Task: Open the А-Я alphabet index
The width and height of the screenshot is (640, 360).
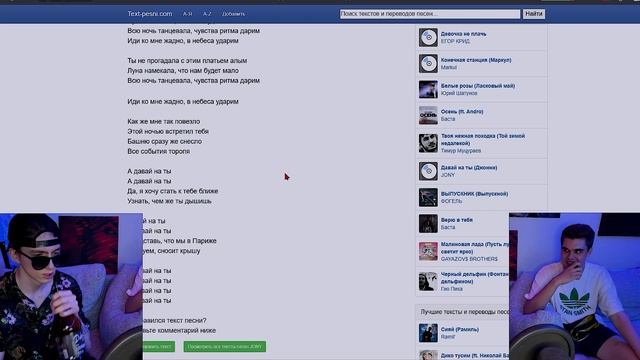Action: pyautogui.click(x=187, y=14)
